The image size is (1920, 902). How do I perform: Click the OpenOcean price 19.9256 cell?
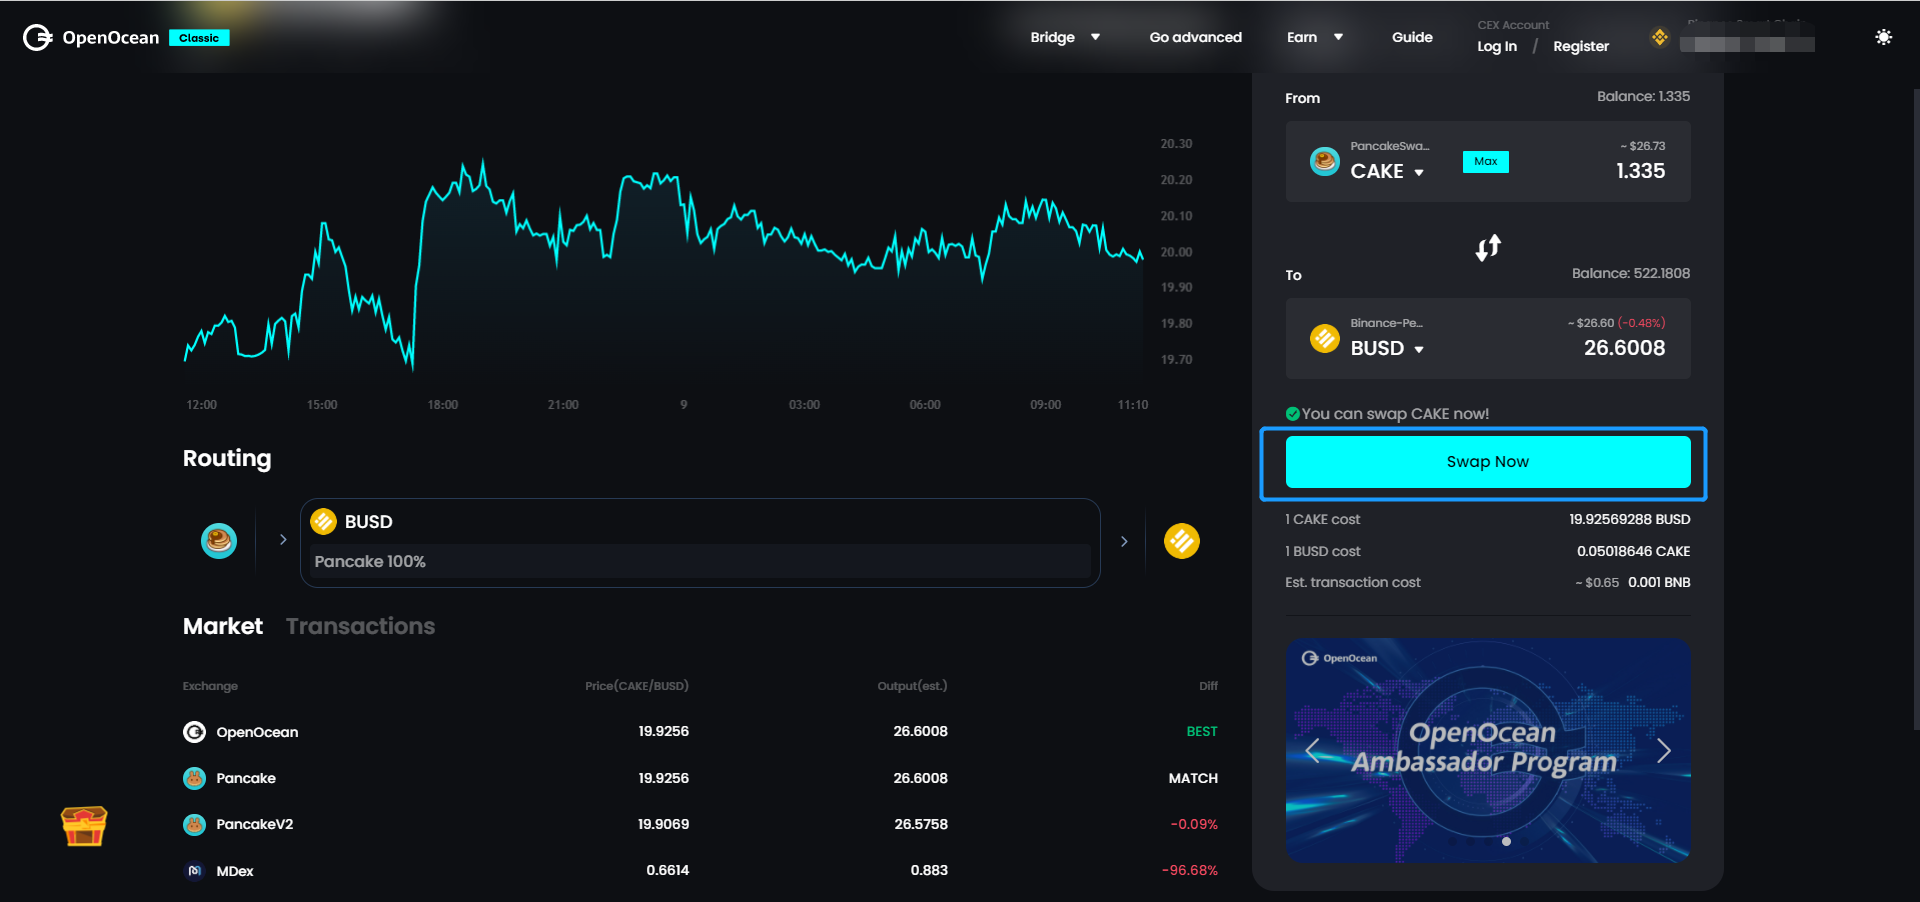click(664, 731)
